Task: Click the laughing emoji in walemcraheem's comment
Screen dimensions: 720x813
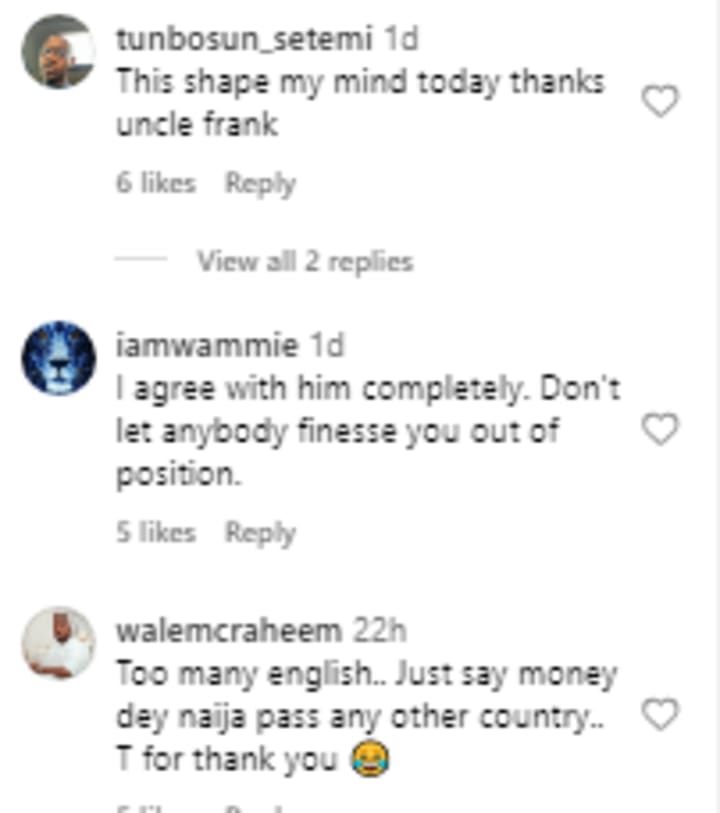Action: tap(370, 759)
